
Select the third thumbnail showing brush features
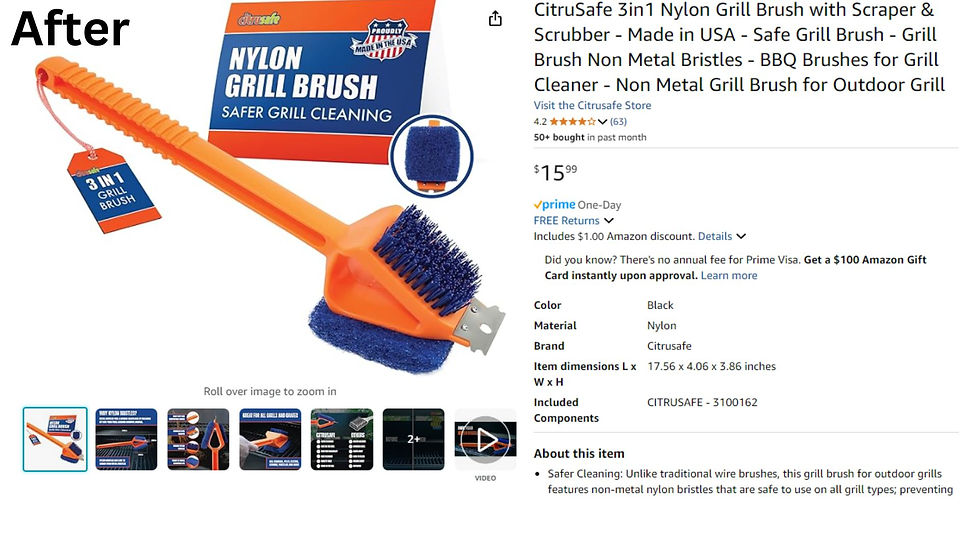(x=198, y=440)
